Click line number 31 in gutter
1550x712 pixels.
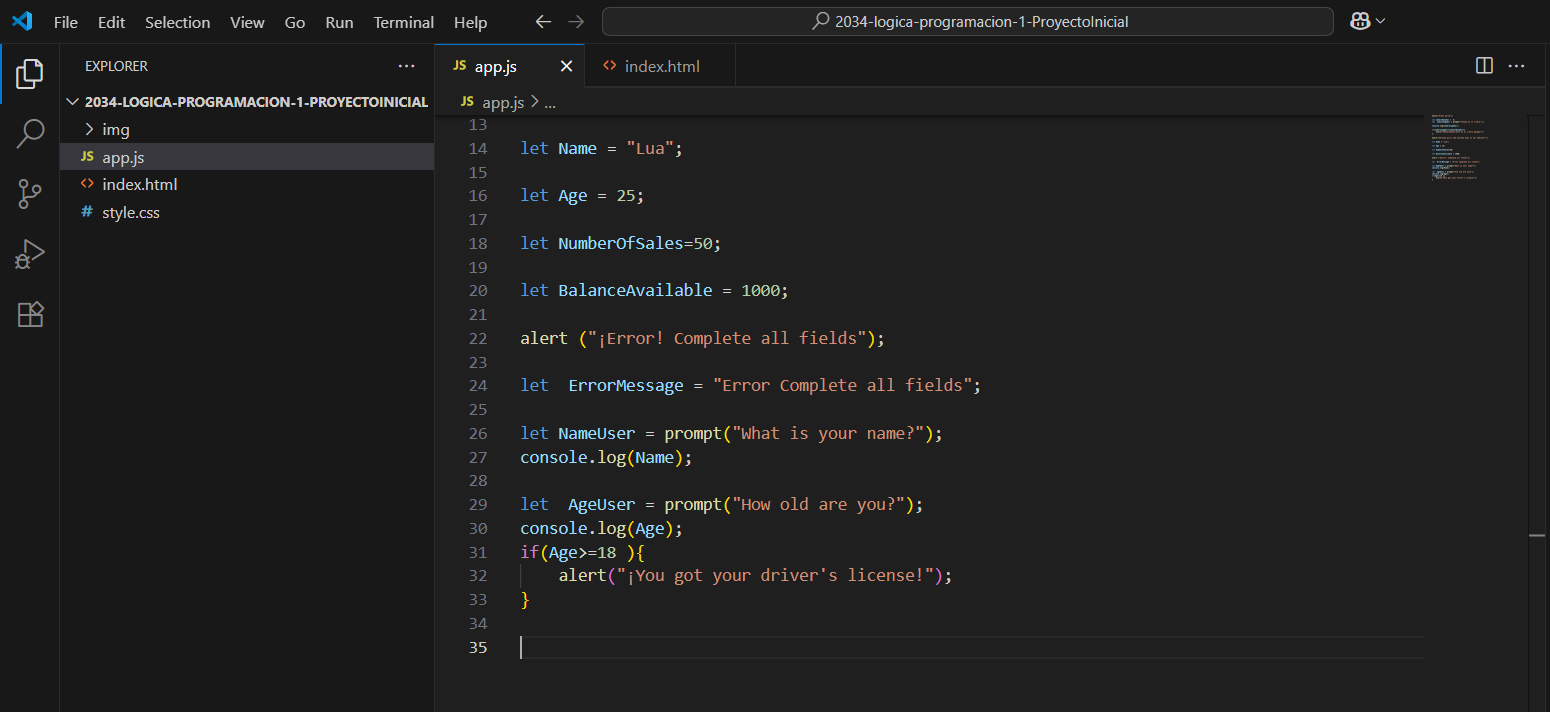(x=477, y=552)
